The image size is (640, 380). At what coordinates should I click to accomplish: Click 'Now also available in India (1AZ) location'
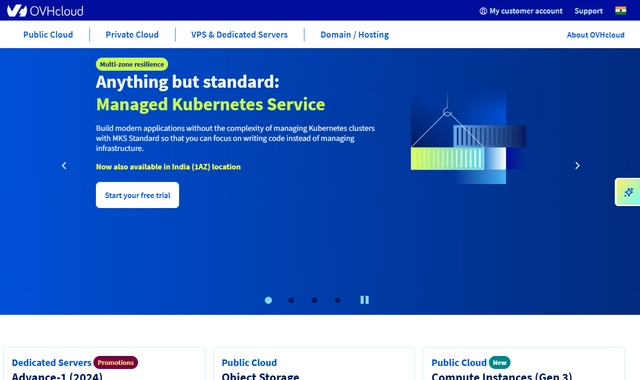click(x=168, y=167)
